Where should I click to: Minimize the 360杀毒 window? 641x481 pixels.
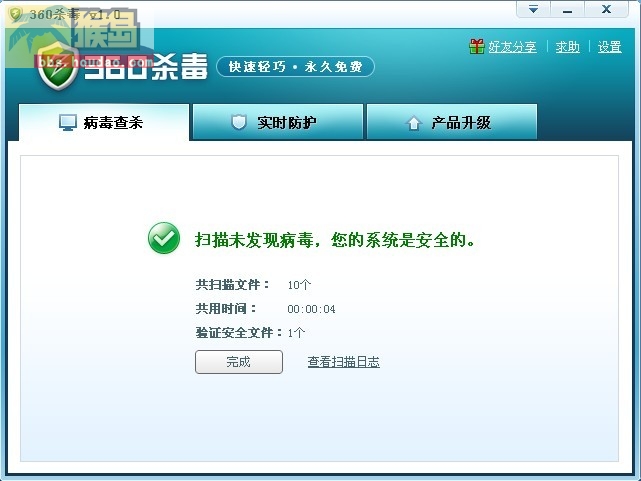567,9
